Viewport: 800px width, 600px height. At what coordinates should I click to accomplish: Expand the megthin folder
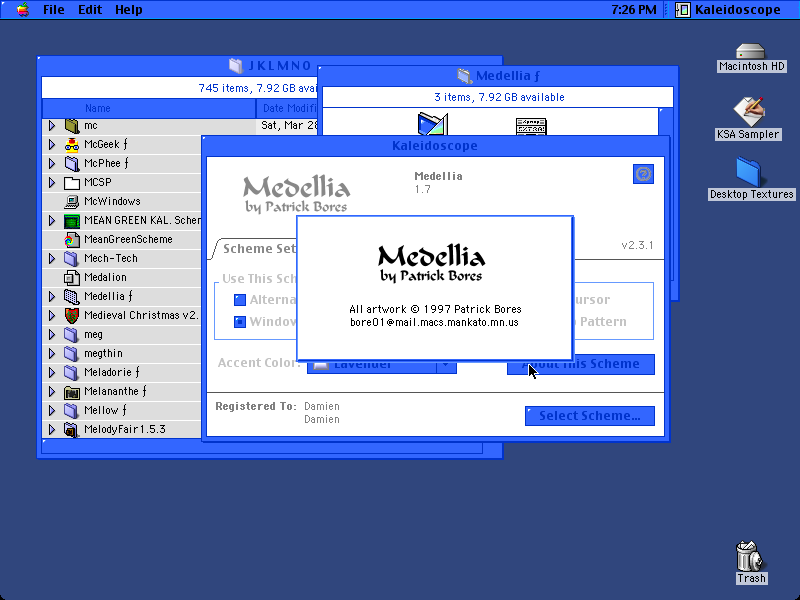(x=52, y=353)
